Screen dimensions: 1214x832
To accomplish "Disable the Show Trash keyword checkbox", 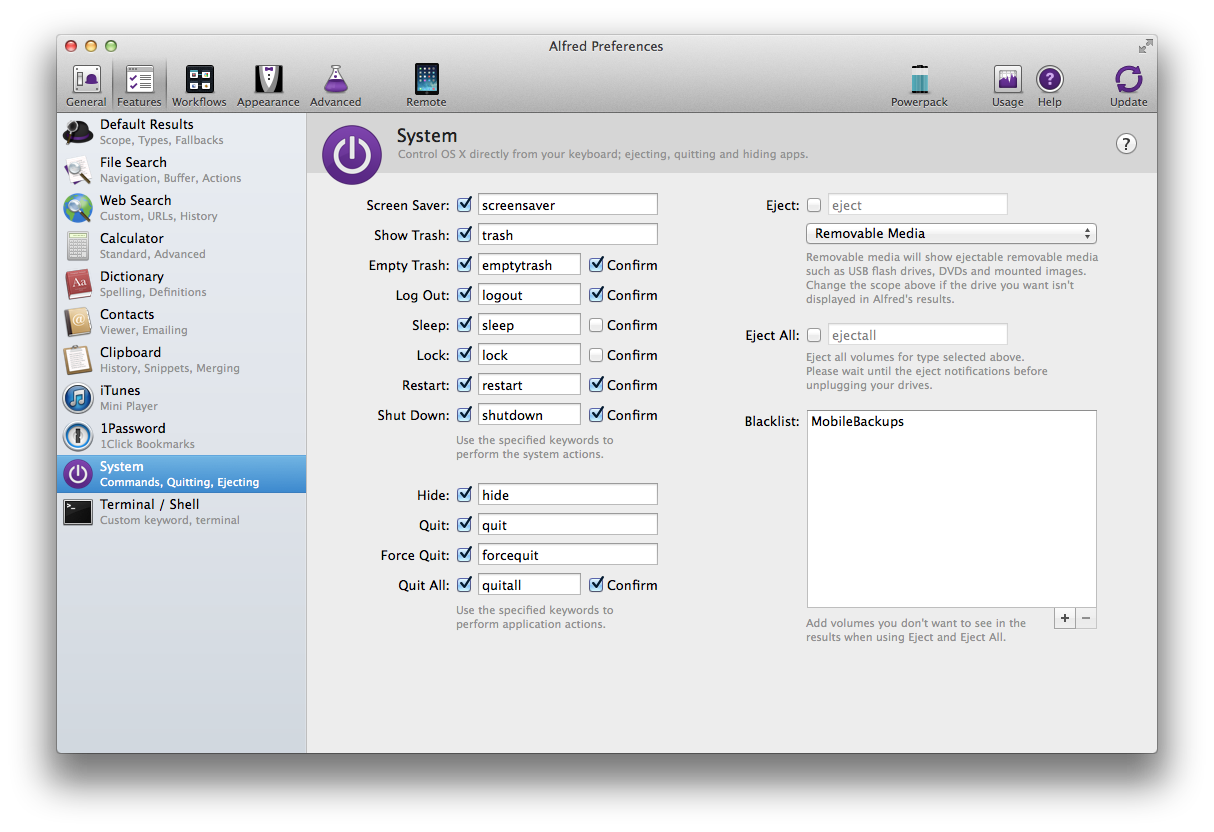I will click(464, 235).
